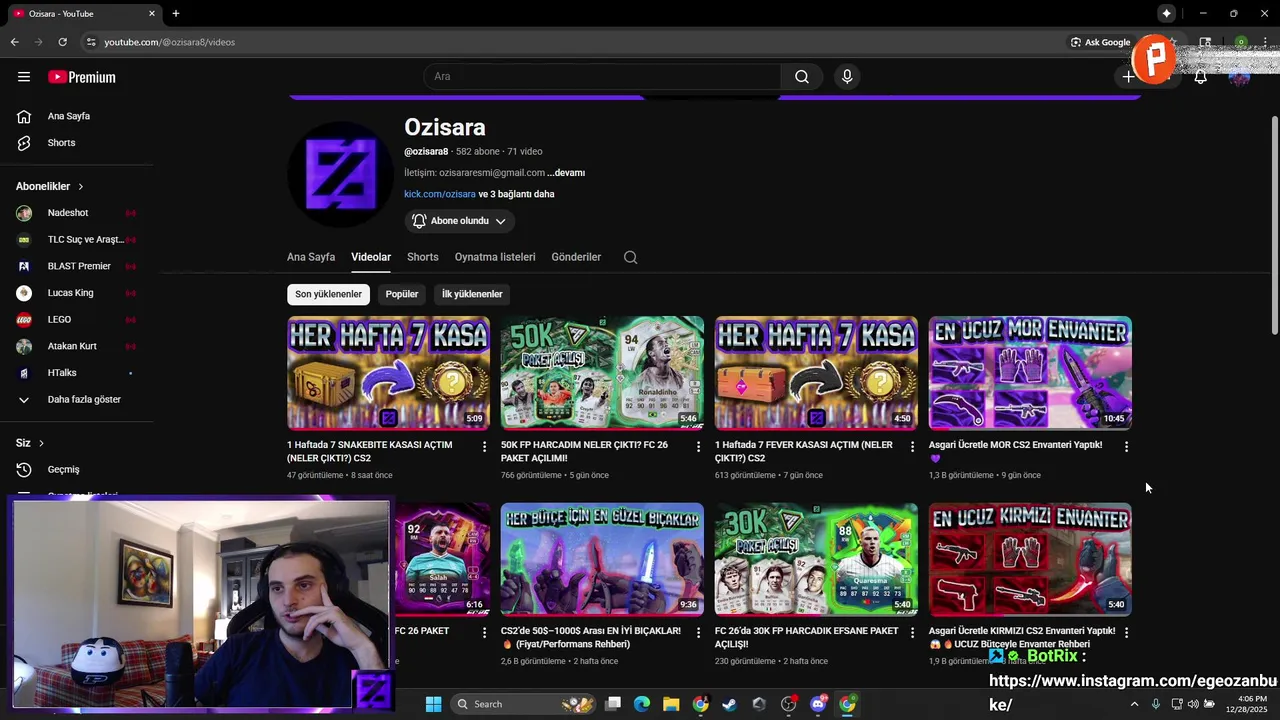
Task: Open options for 1 Haftada 7 SNAKEBITE video
Action: pyautogui.click(x=485, y=447)
